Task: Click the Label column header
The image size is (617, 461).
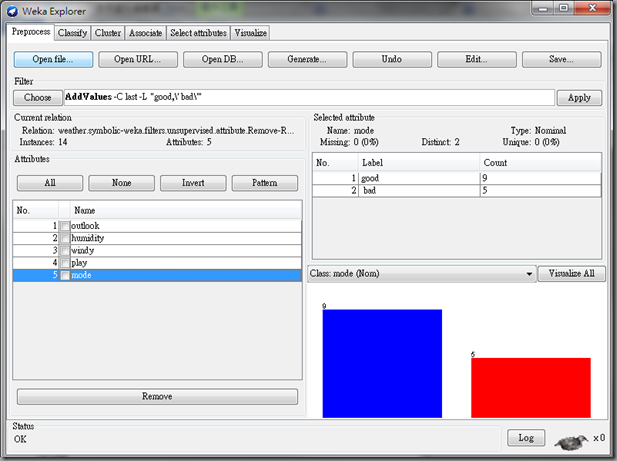Action: (419, 163)
